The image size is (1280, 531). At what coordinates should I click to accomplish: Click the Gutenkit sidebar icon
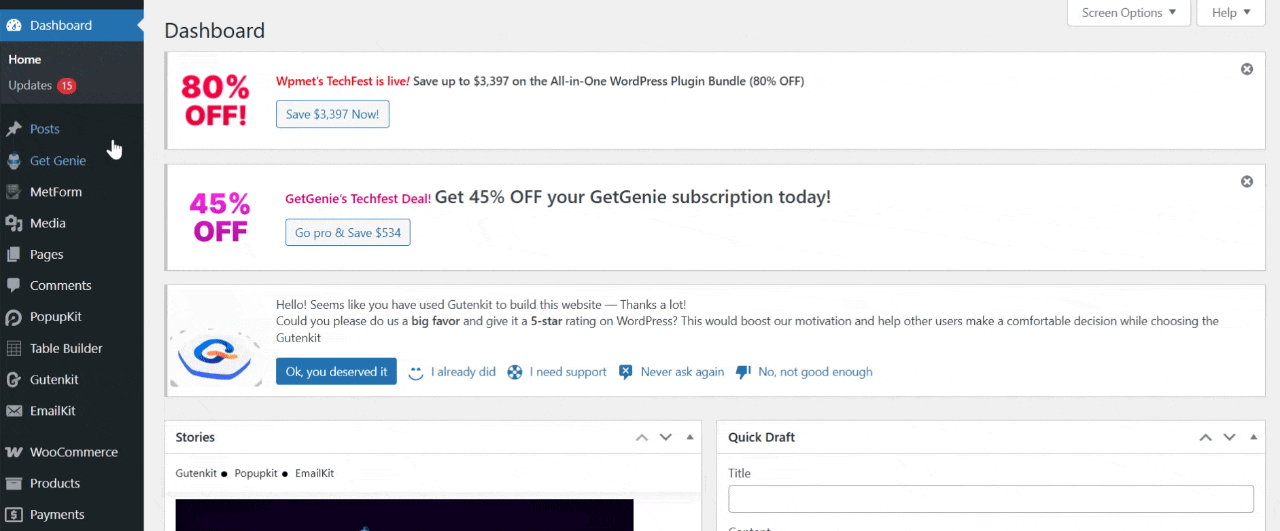[13, 380]
